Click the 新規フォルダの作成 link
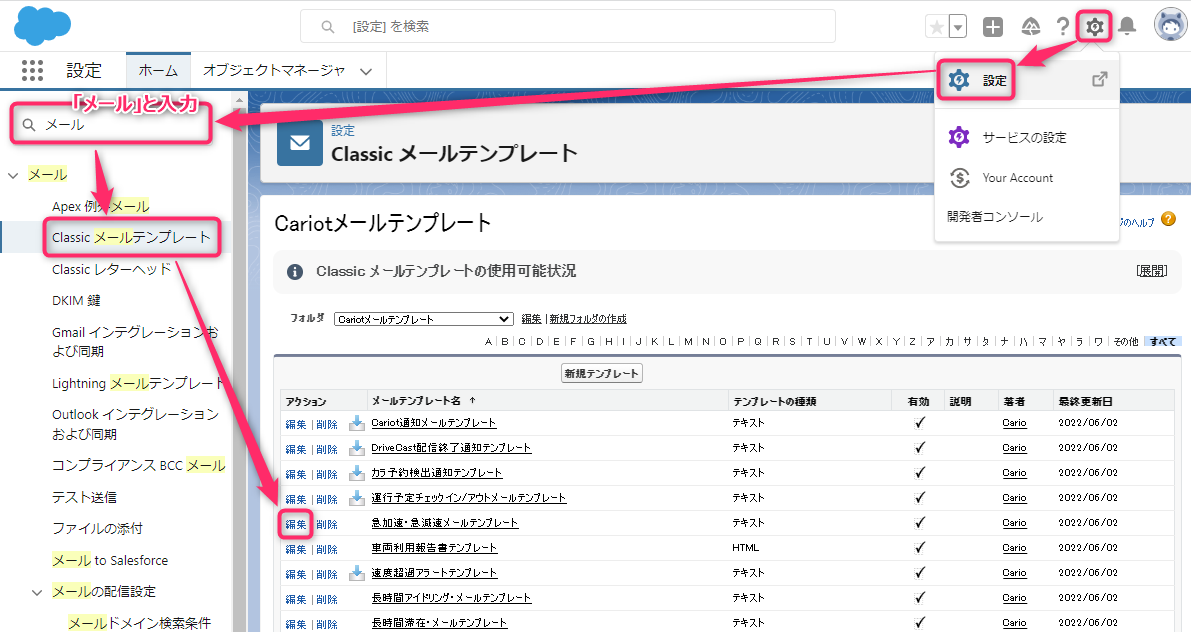Viewport: 1191px width, 632px height. click(x=588, y=319)
